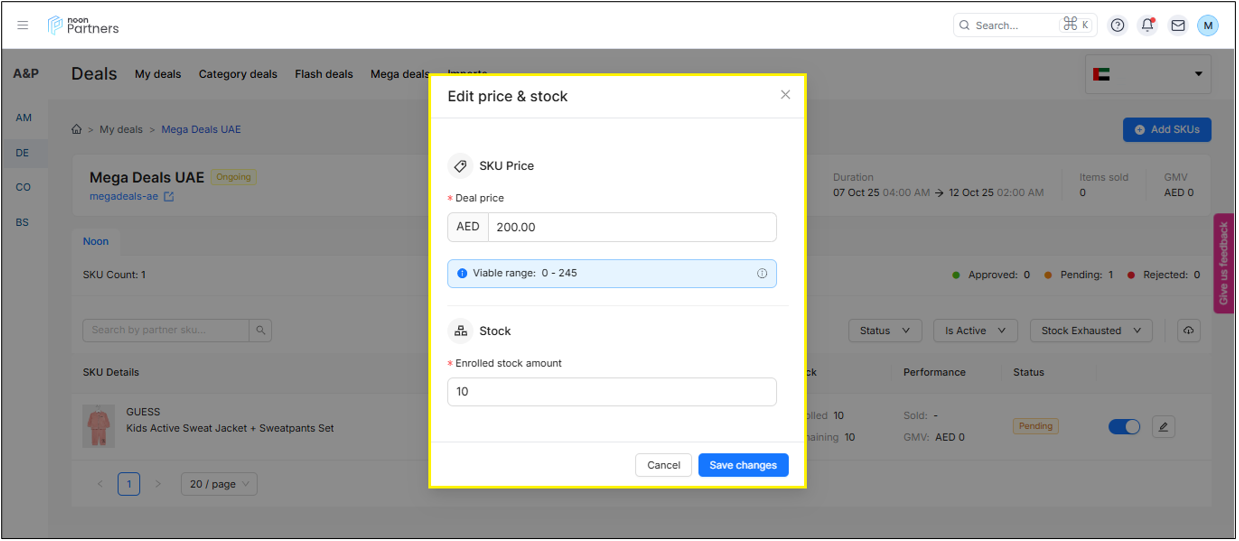Open the country flag dropdown
The height and width of the screenshot is (541, 1239).
coord(1148,74)
